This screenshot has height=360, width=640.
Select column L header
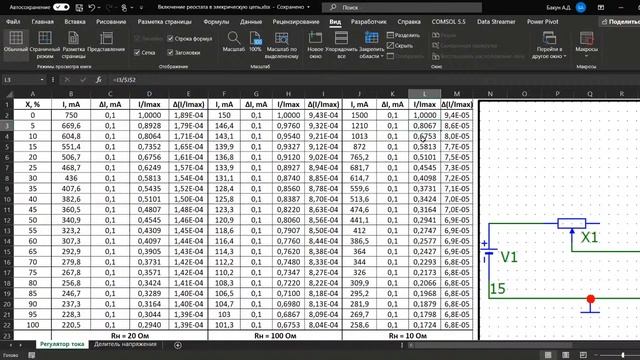pyautogui.click(x=424, y=94)
